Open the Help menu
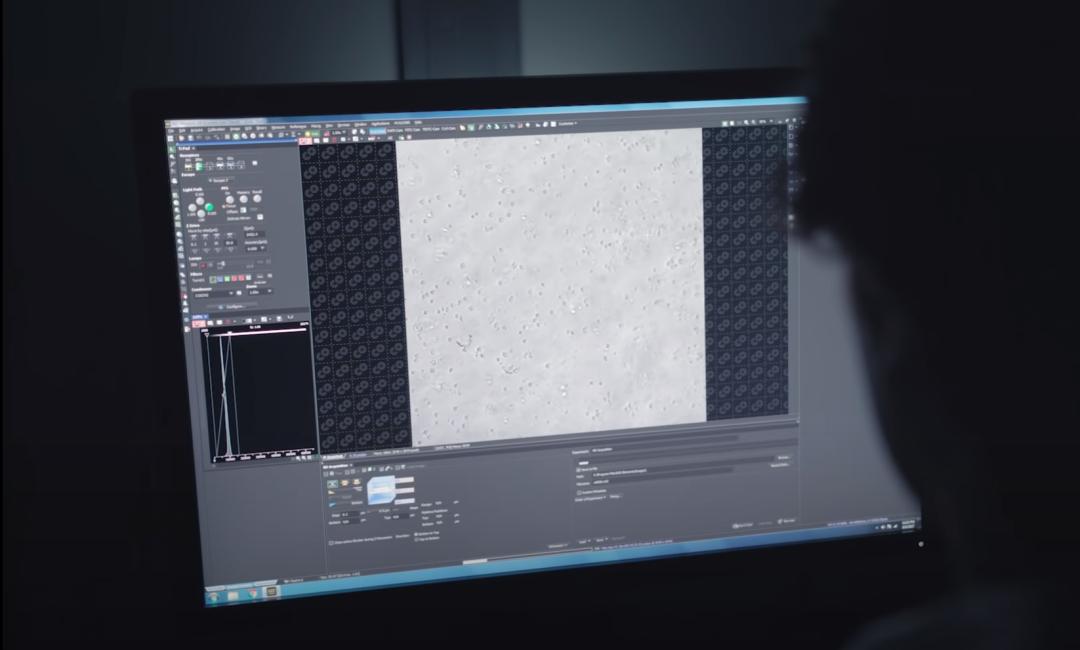This screenshot has width=1080, height=650. pos(417,123)
